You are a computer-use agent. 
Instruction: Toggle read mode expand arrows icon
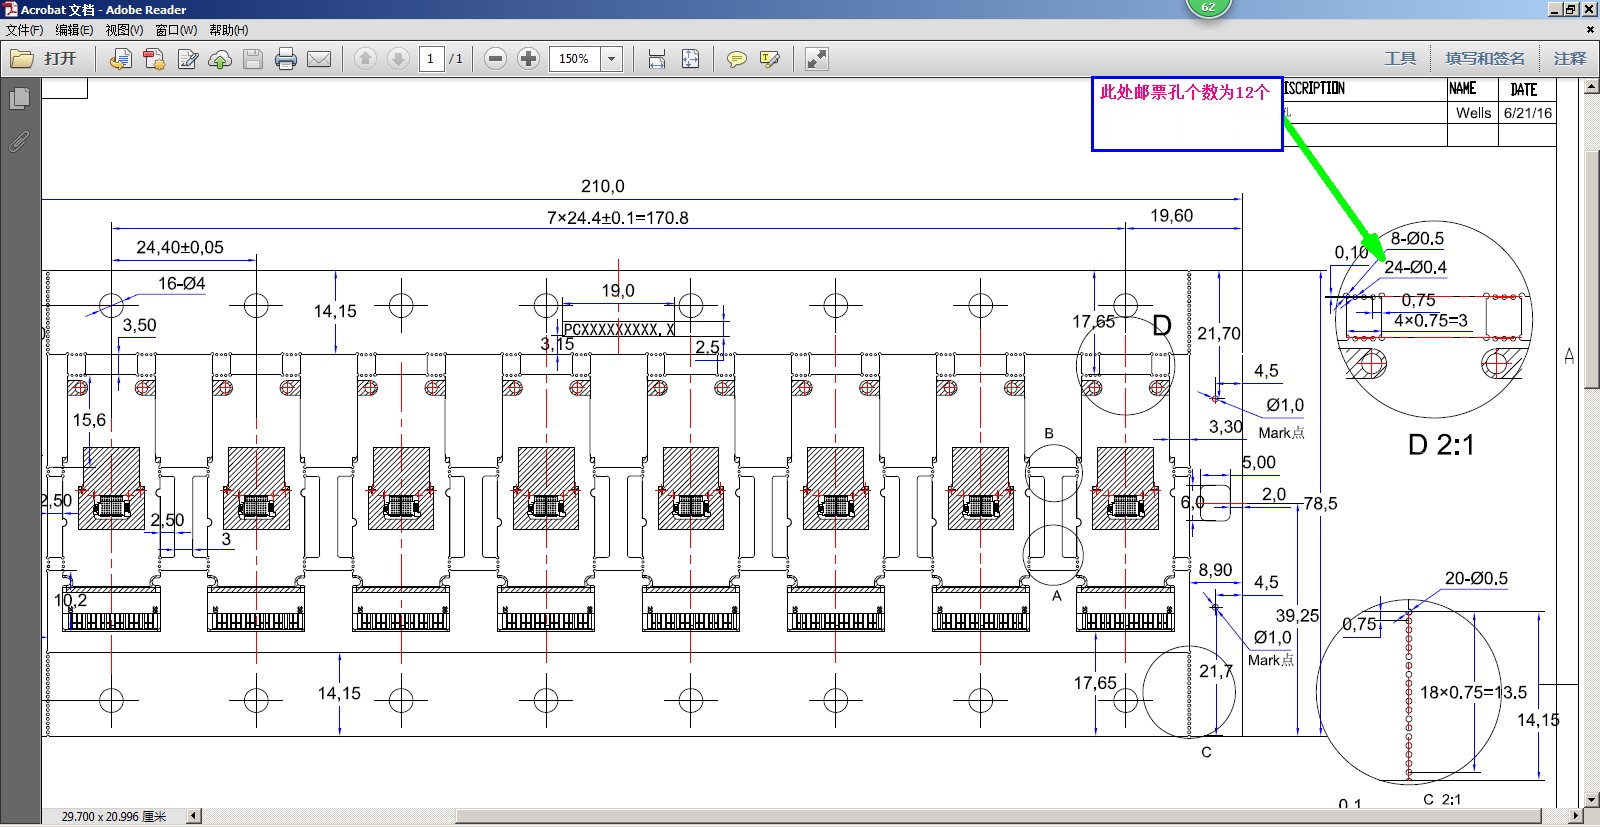[x=817, y=59]
